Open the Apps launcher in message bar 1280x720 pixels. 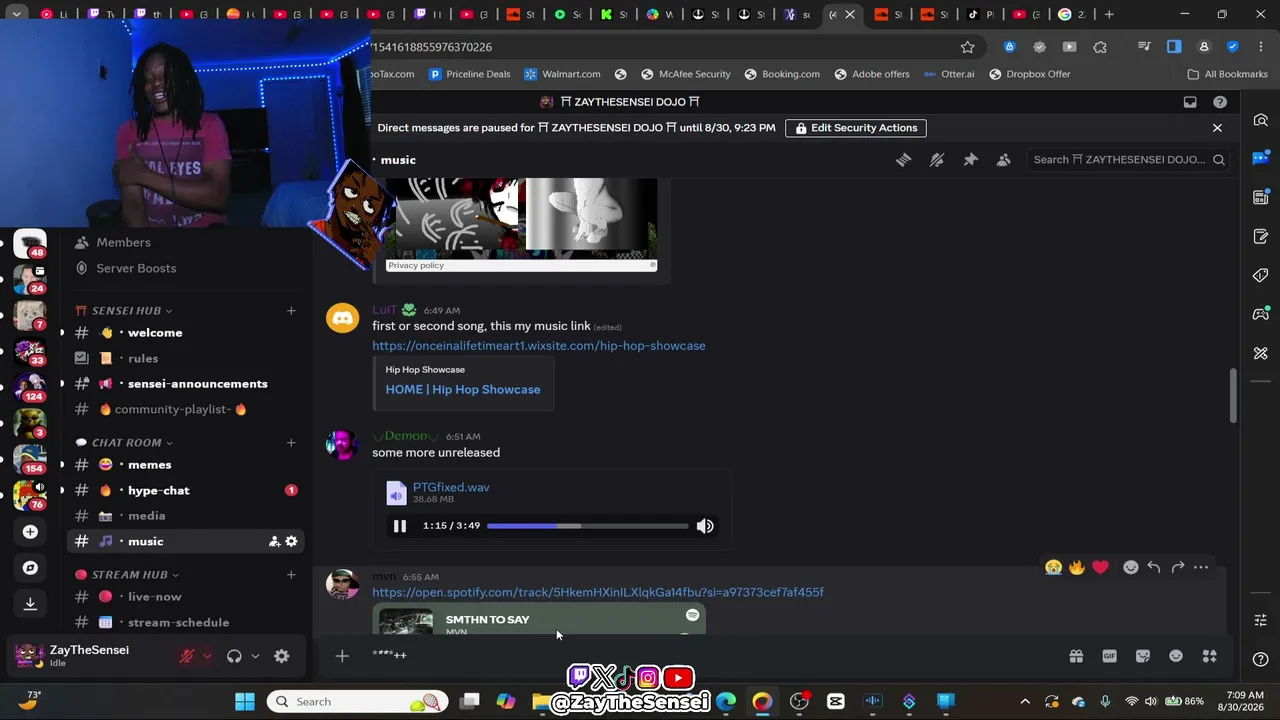pyautogui.click(x=1210, y=656)
